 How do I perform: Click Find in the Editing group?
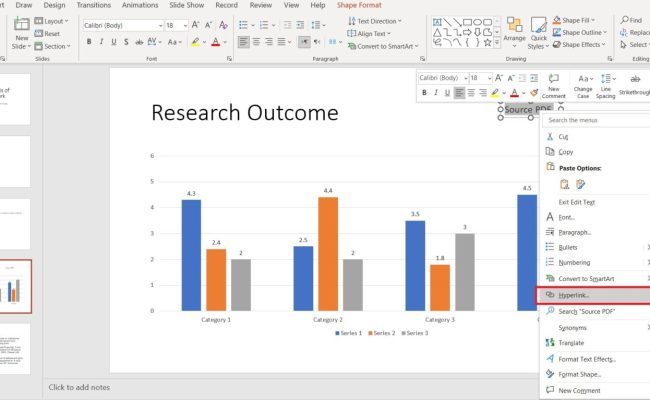631,20
